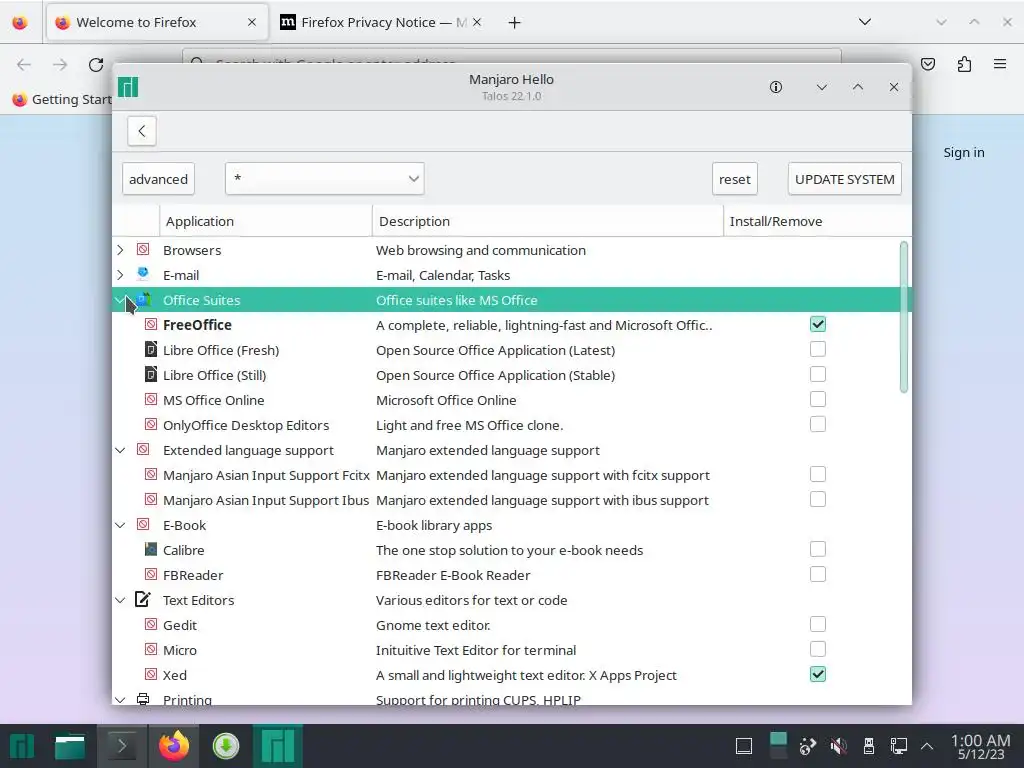
Task: Open the Firefox list all tabs dropdown
Action: [865, 22]
